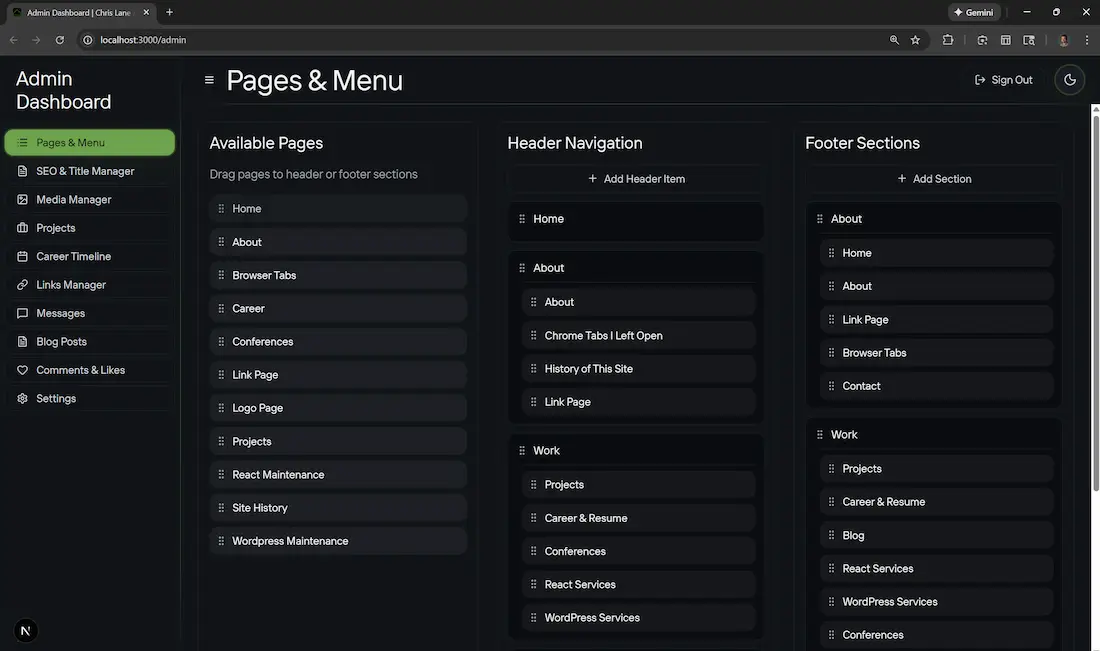The height and width of the screenshot is (651, 1100).
Task: Click drag handle of Logo Page
Action: [x=221, y=408]
